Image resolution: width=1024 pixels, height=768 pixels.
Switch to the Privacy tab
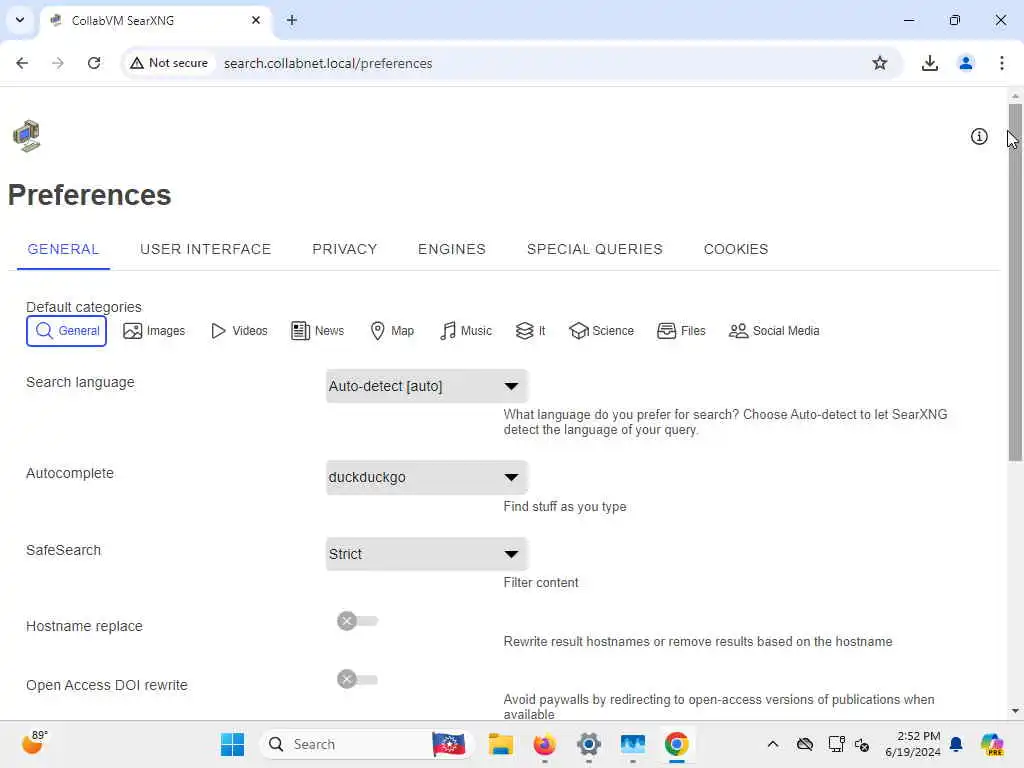pos(344,249)
